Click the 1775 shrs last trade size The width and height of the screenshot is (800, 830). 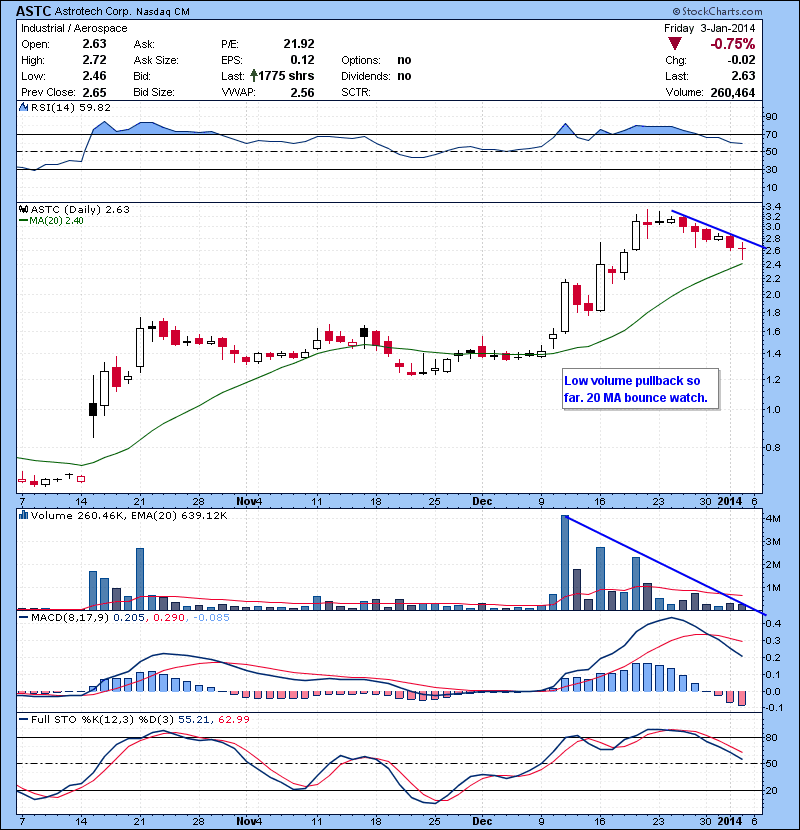click(x=286, y=76)
